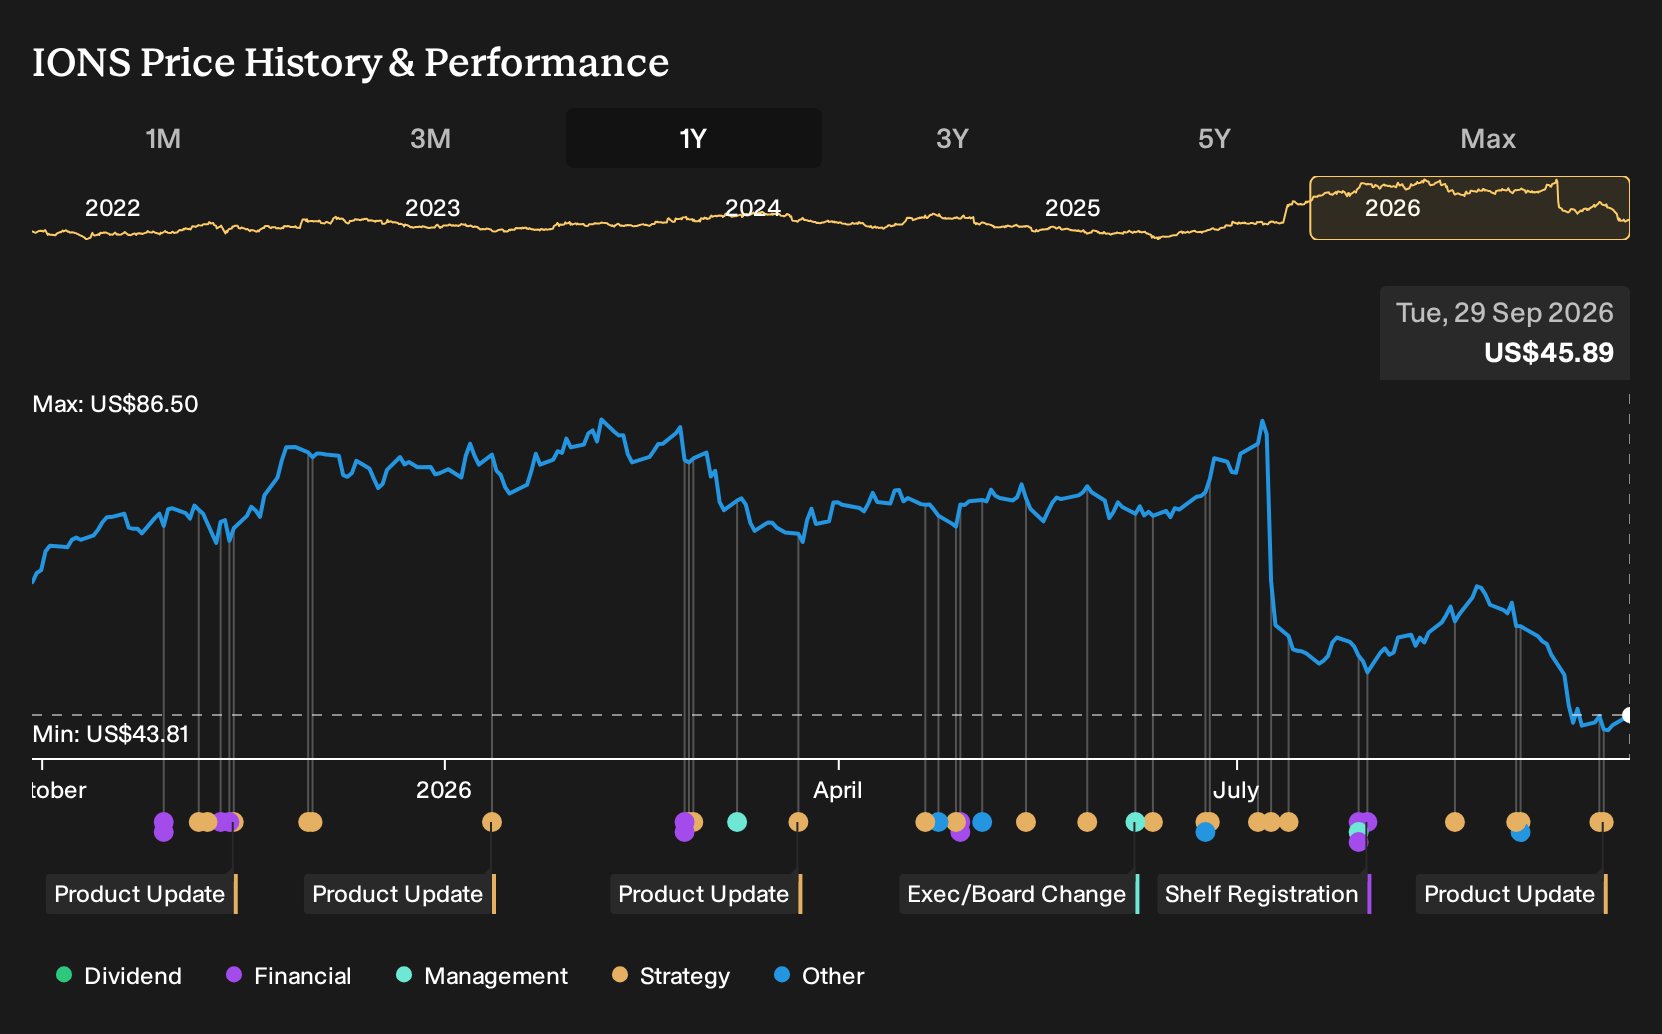Click the 2025 label in overview chart

coord(1072,208)
